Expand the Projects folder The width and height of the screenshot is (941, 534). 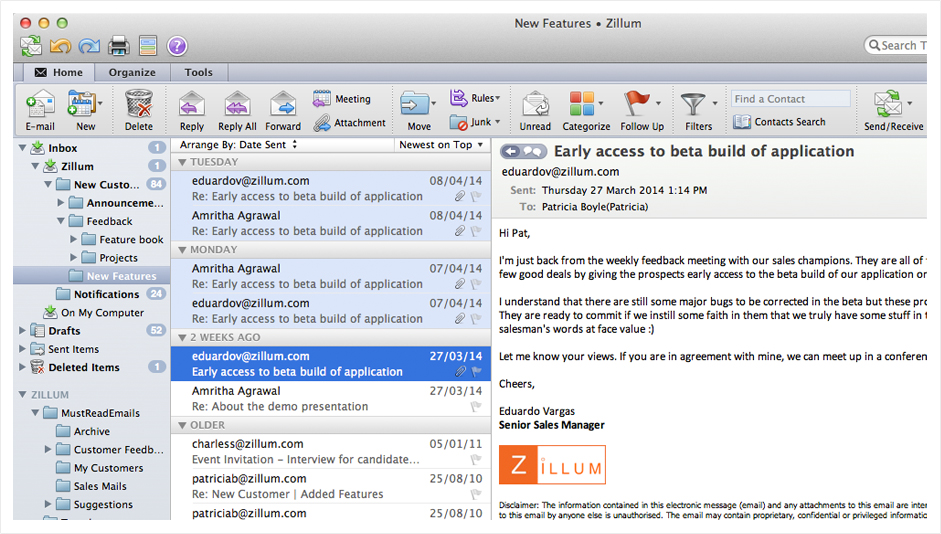(x=73, y=257)
